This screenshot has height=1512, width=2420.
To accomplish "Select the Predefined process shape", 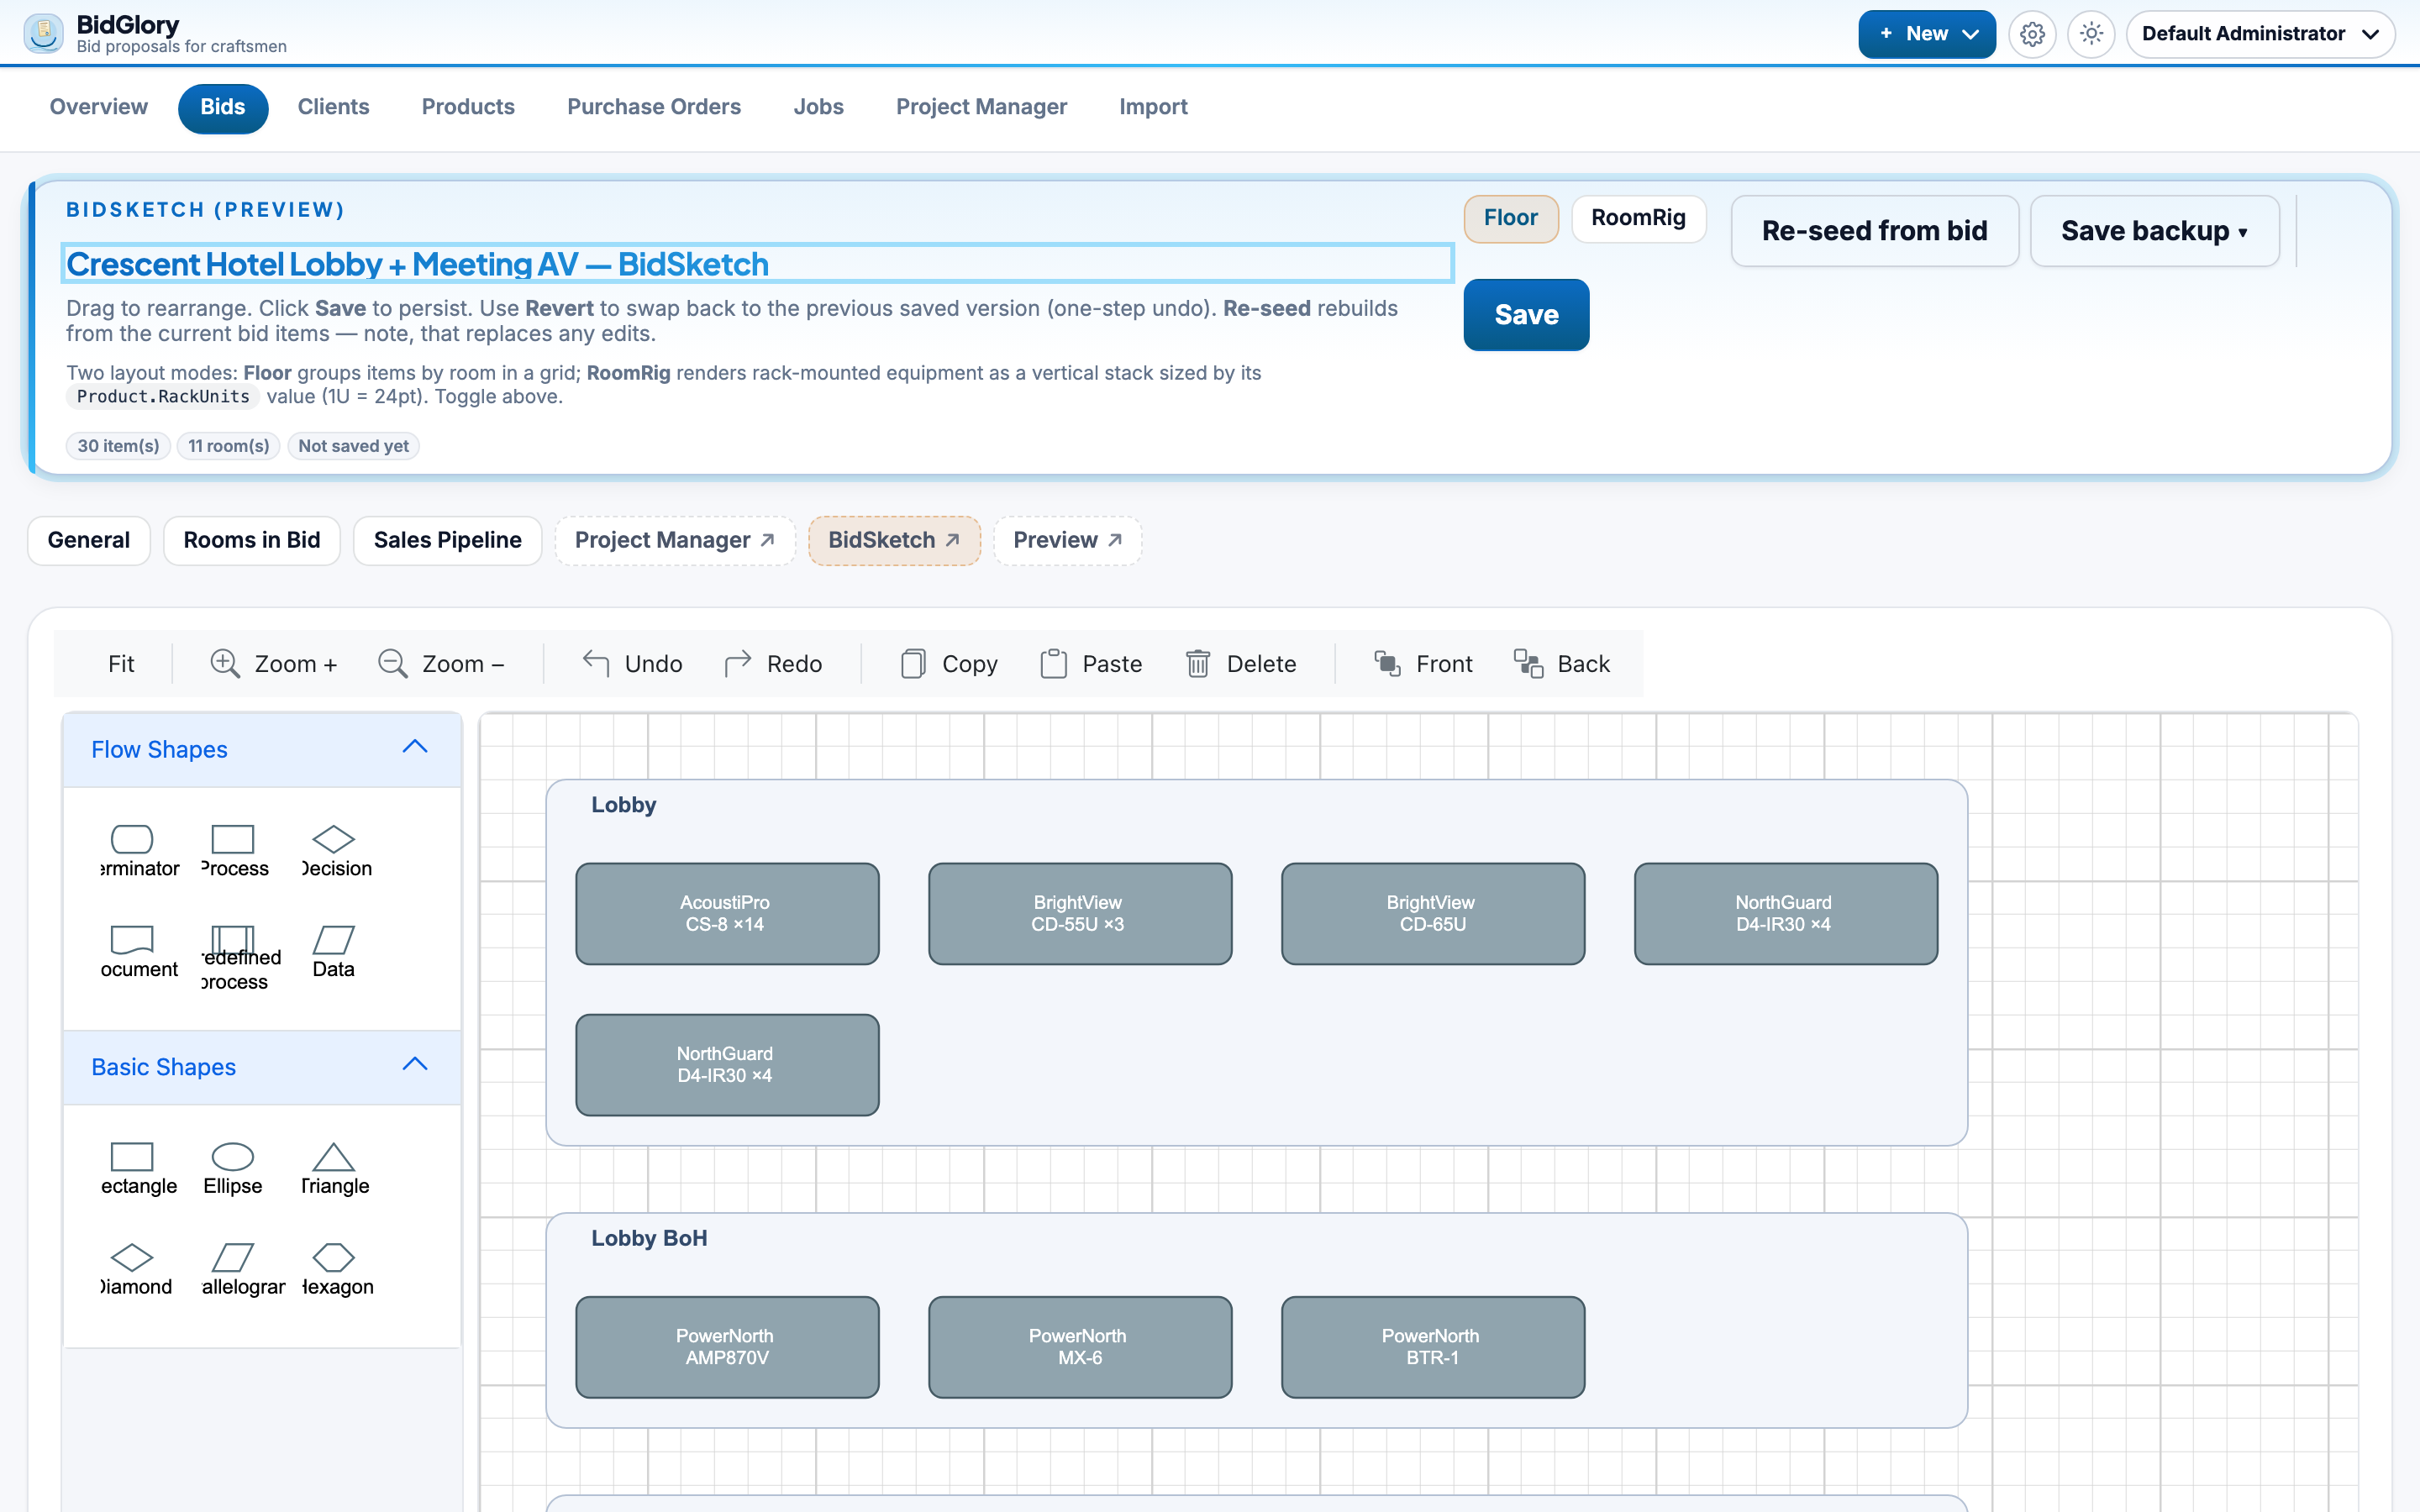I will (233, 957).
